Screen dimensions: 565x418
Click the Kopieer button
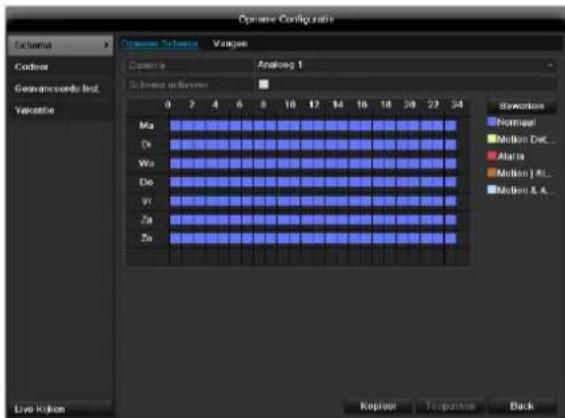tap(378, 406)
